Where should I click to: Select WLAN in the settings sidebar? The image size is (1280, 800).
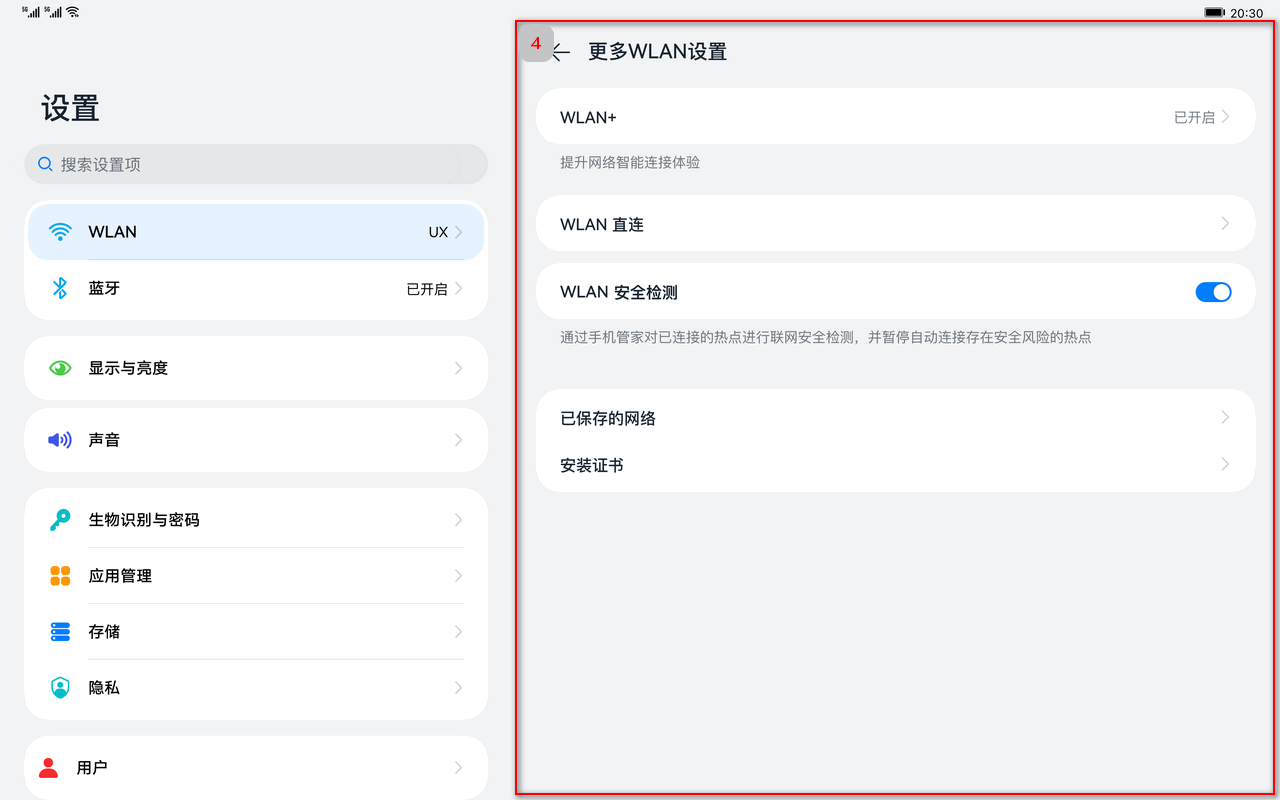point(256,232)
